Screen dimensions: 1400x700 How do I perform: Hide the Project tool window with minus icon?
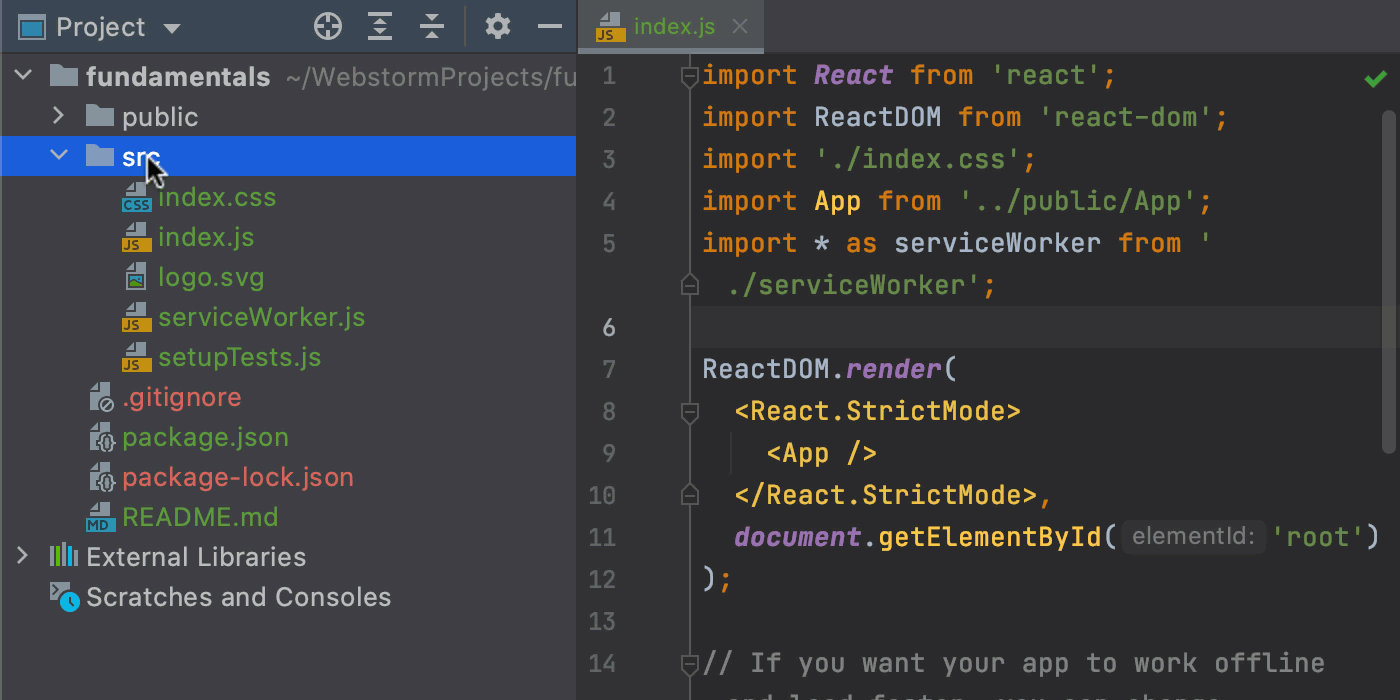[x=550, y=26]
